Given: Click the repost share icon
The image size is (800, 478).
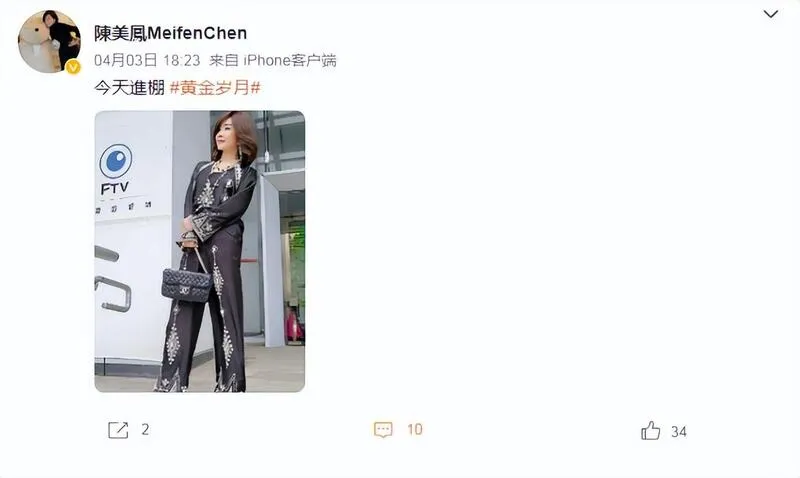Looking at the screenshot, I should 118,430.
